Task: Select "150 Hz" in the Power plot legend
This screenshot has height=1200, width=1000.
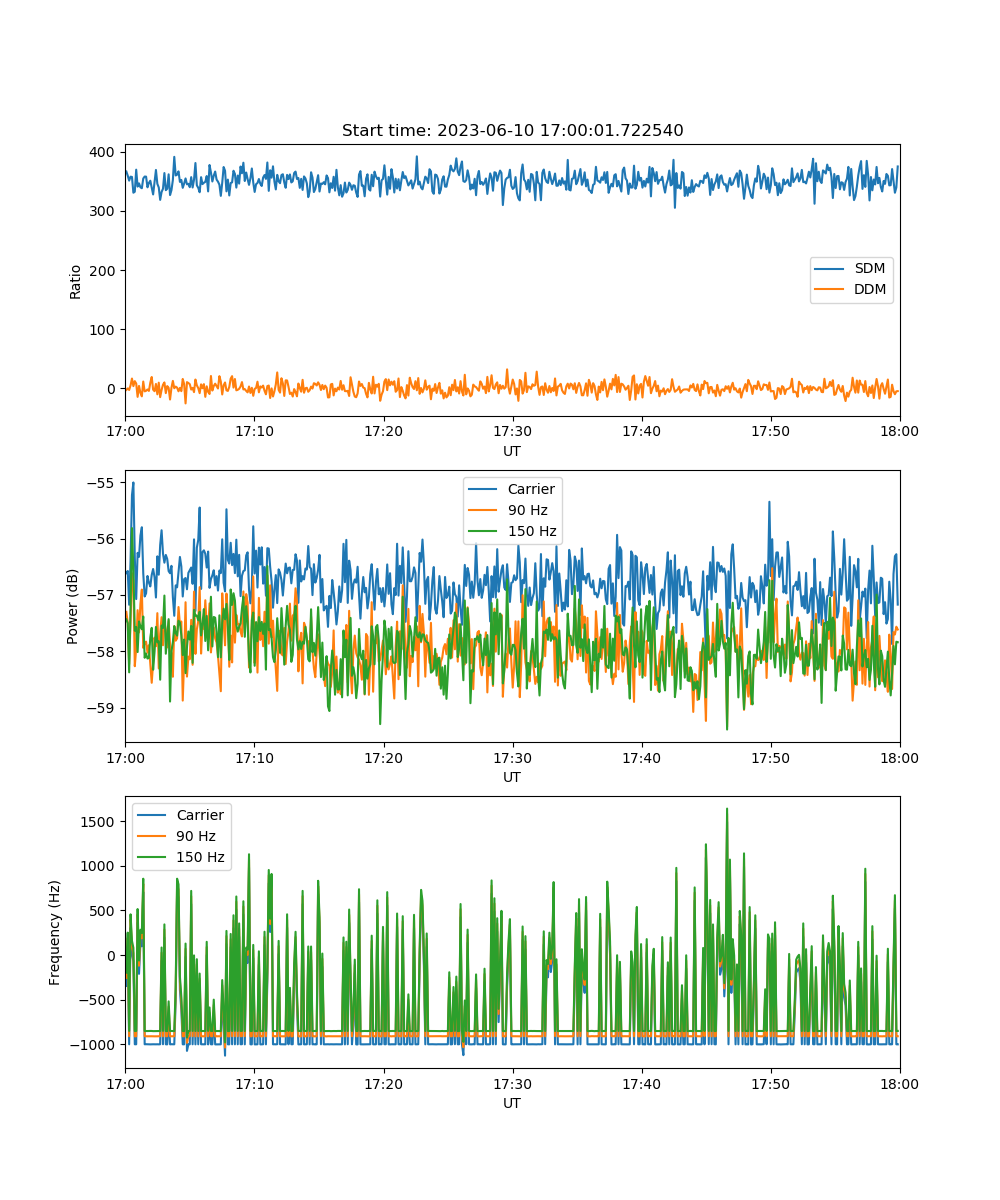Action: (532, 531)
